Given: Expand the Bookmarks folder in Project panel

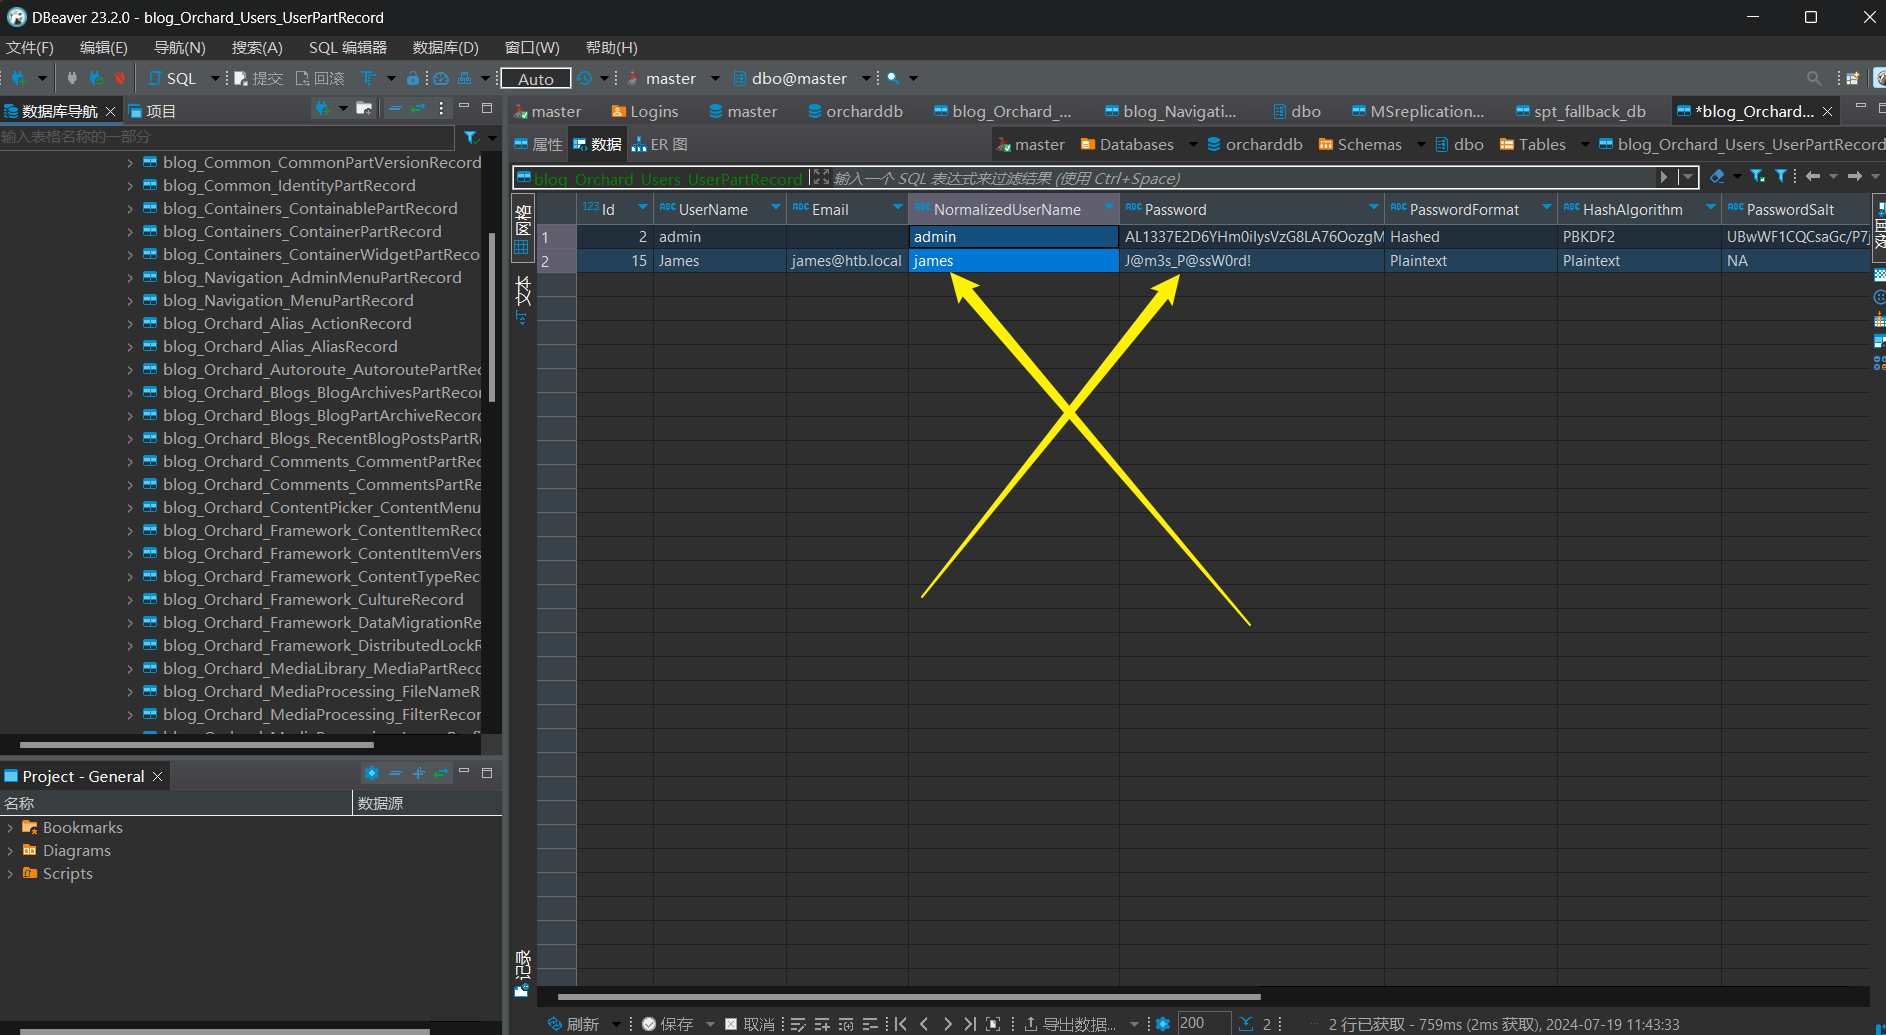Looking at the screenshot, I should pyautogui.click(x=10, y=828).
